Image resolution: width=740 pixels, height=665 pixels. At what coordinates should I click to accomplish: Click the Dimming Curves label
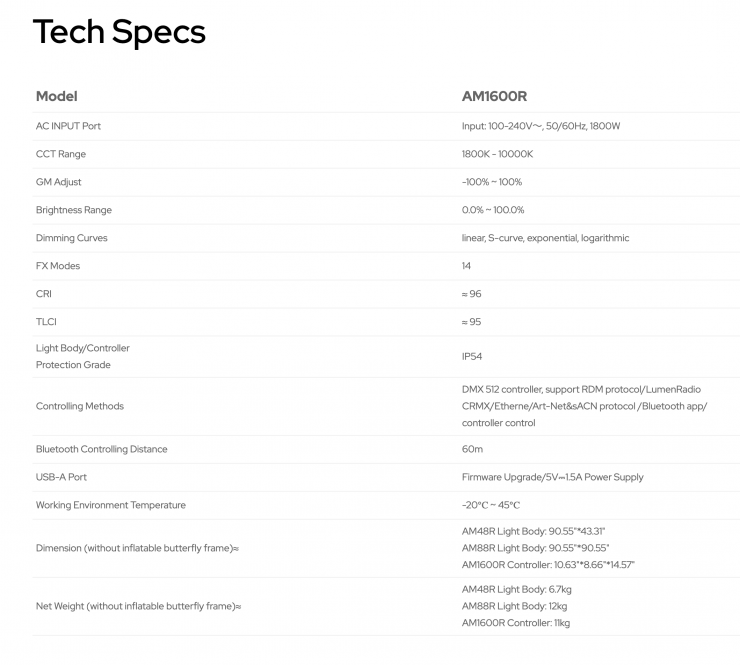click(x=72, y=238)
